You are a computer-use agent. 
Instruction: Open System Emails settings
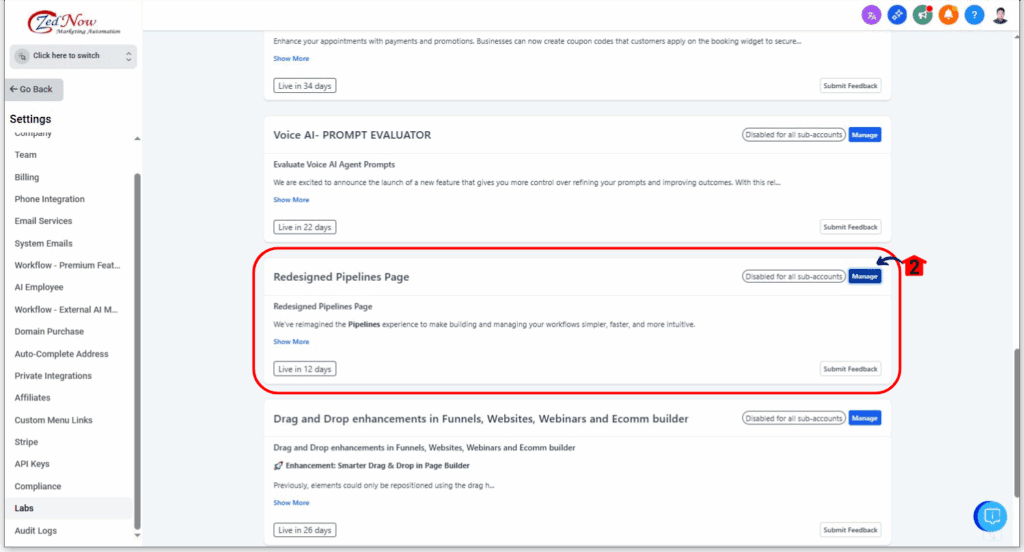[43, 243]
